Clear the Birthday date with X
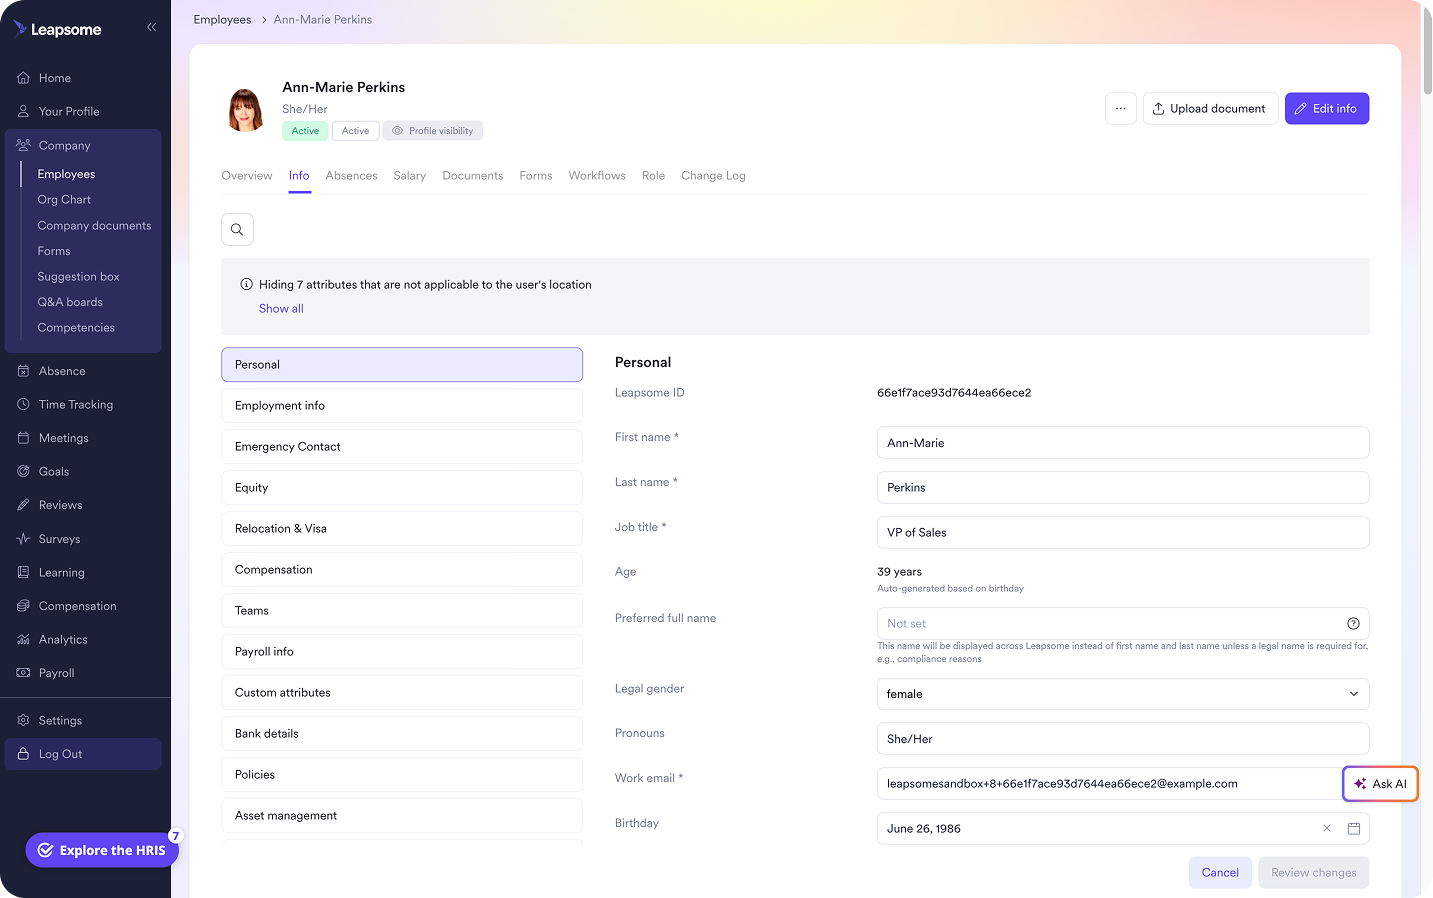 coord(1327,828)
